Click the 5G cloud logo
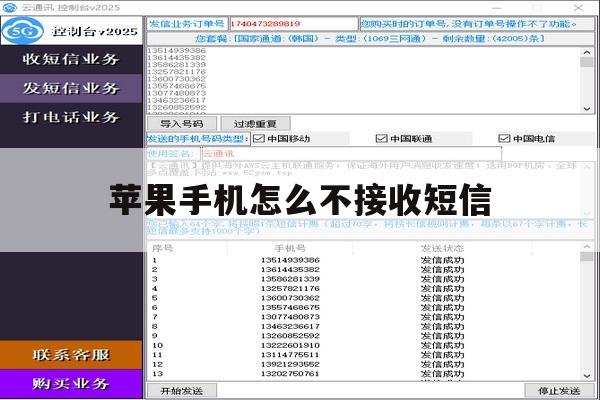 (x=23, y=31)
